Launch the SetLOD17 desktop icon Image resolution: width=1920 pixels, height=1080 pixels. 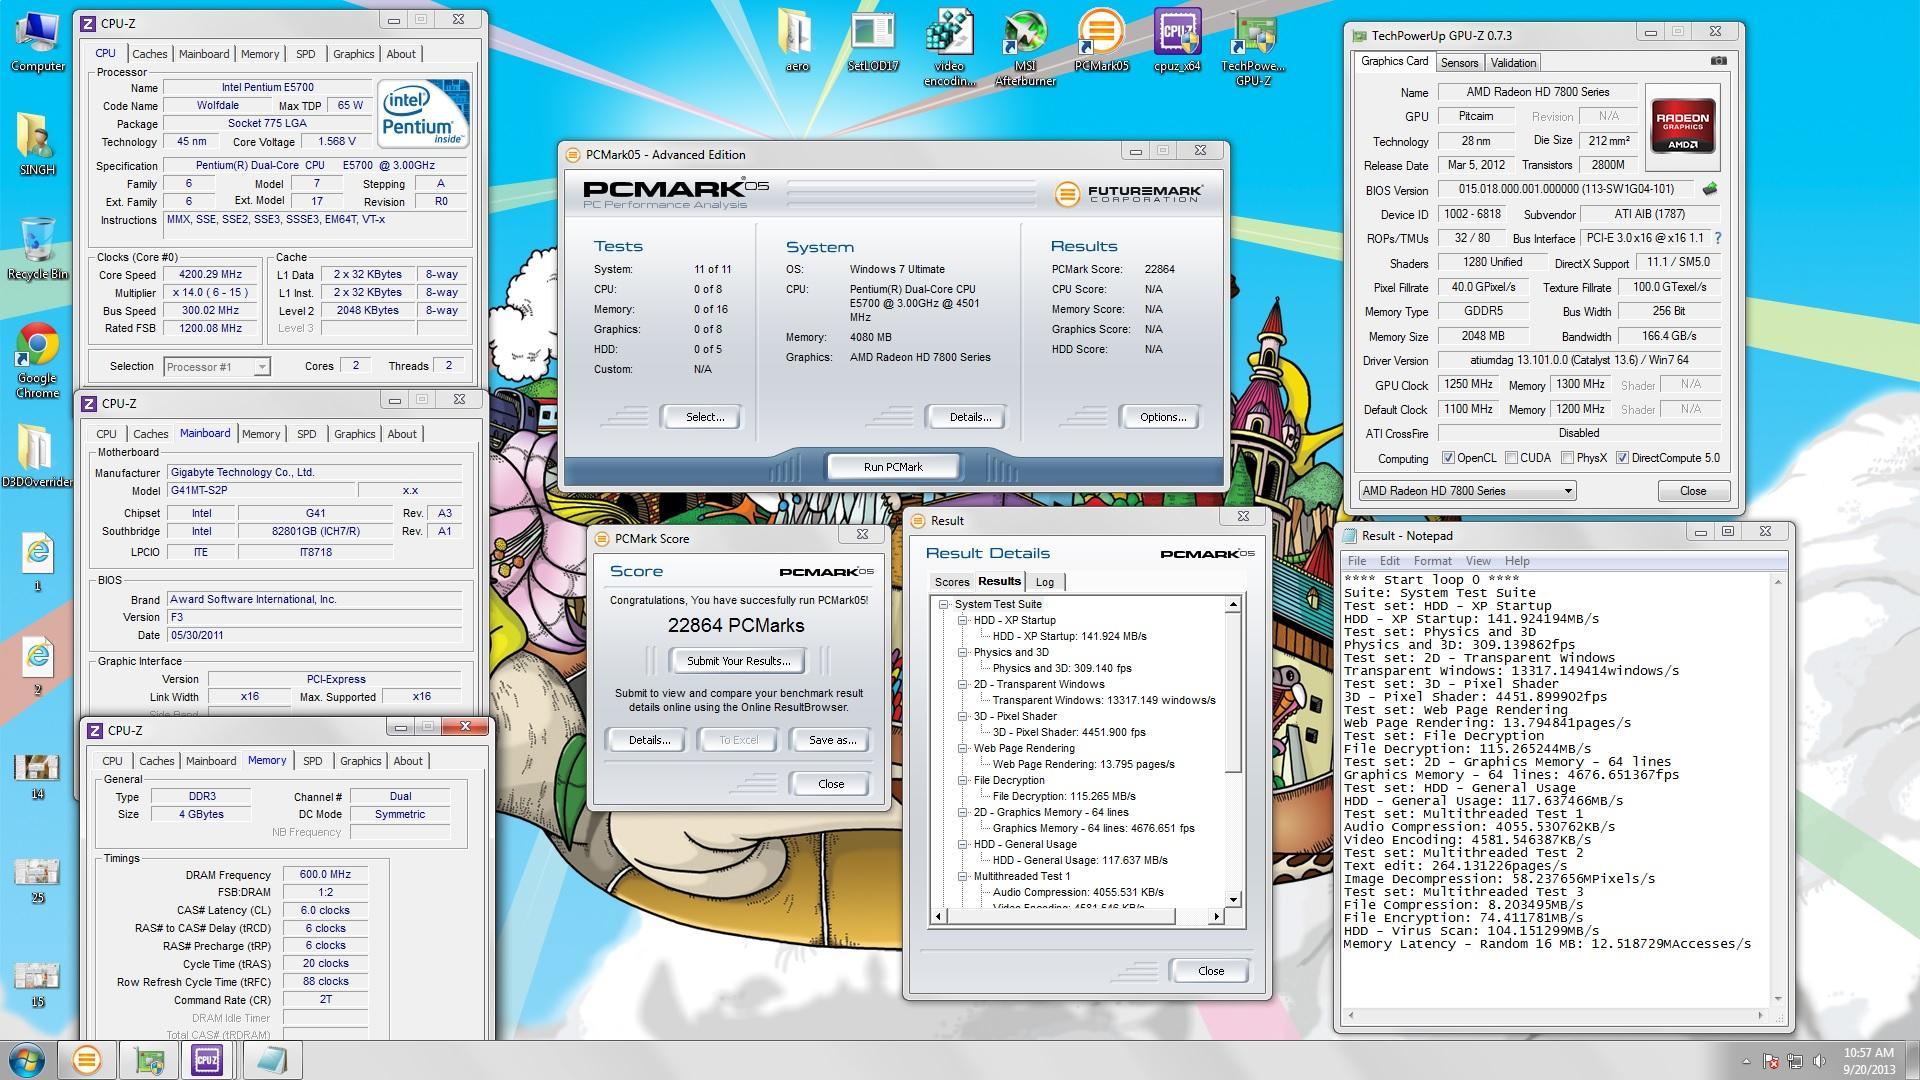pyautogui.click(x=873, y=42)
